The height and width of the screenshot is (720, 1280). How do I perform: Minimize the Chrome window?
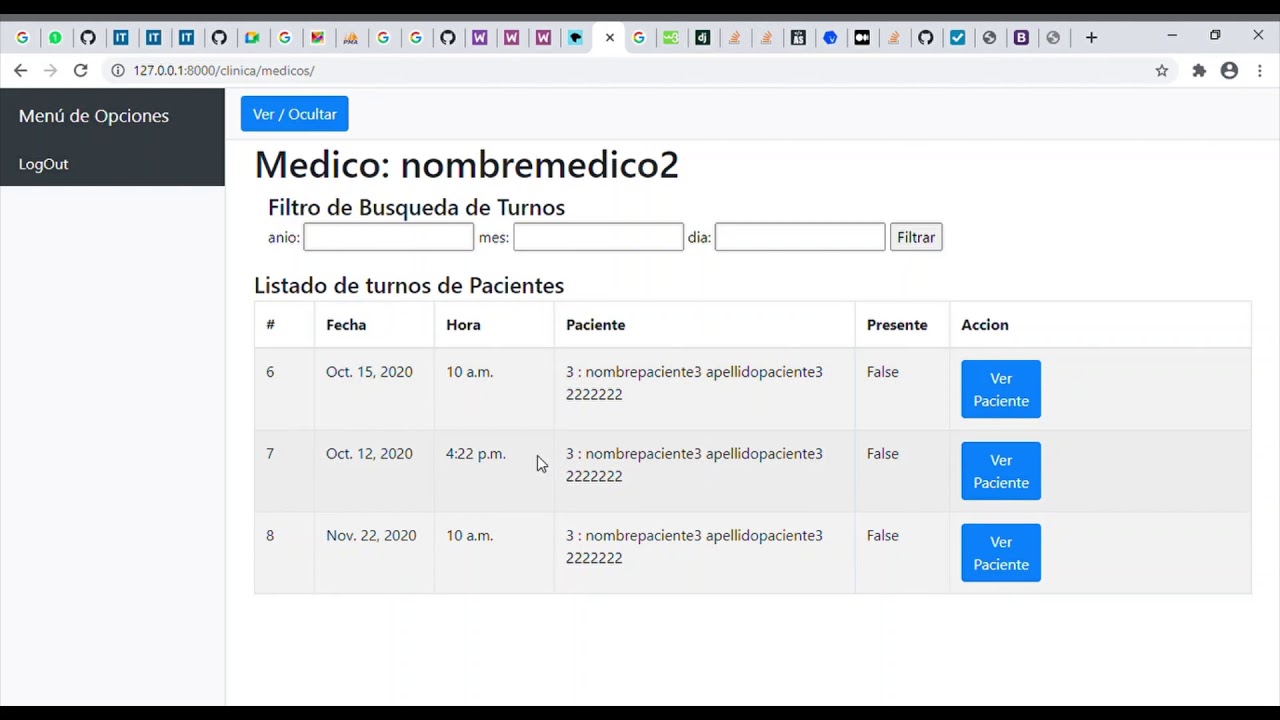click(x=1172, y=36)
